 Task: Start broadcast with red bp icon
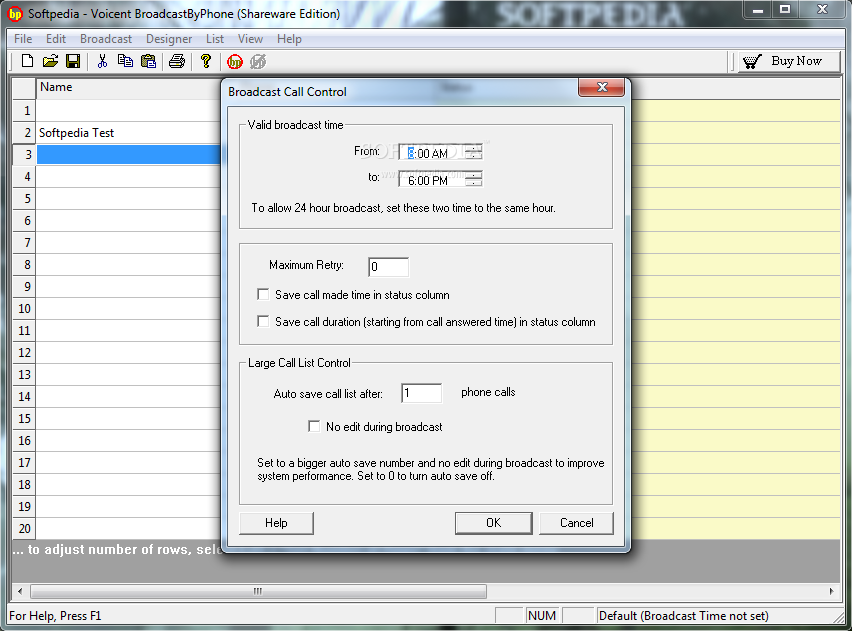tap(235, 61)
